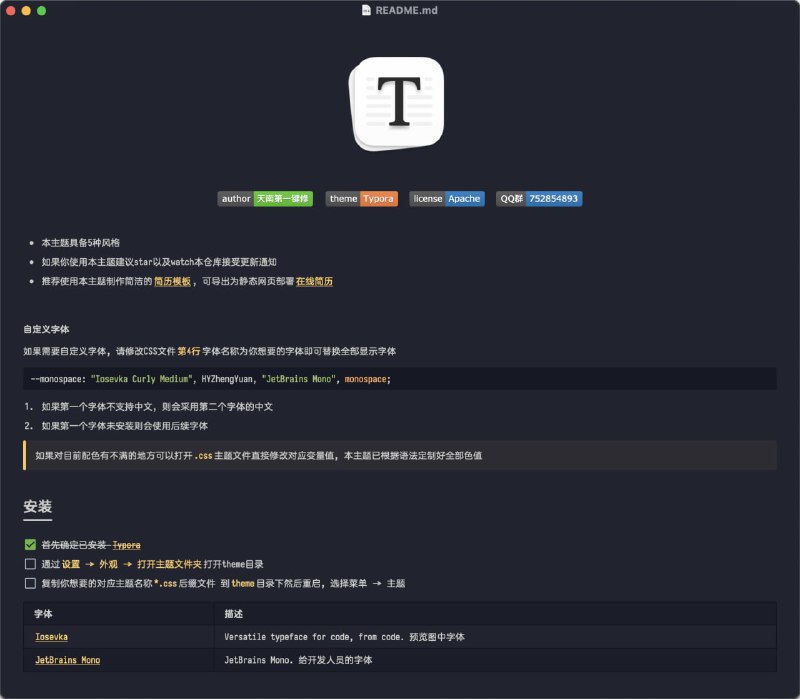Check the 复制你想要的对应主题名称 task checkbox
Viewport: 800px width, 699px height.
[30, 583]
